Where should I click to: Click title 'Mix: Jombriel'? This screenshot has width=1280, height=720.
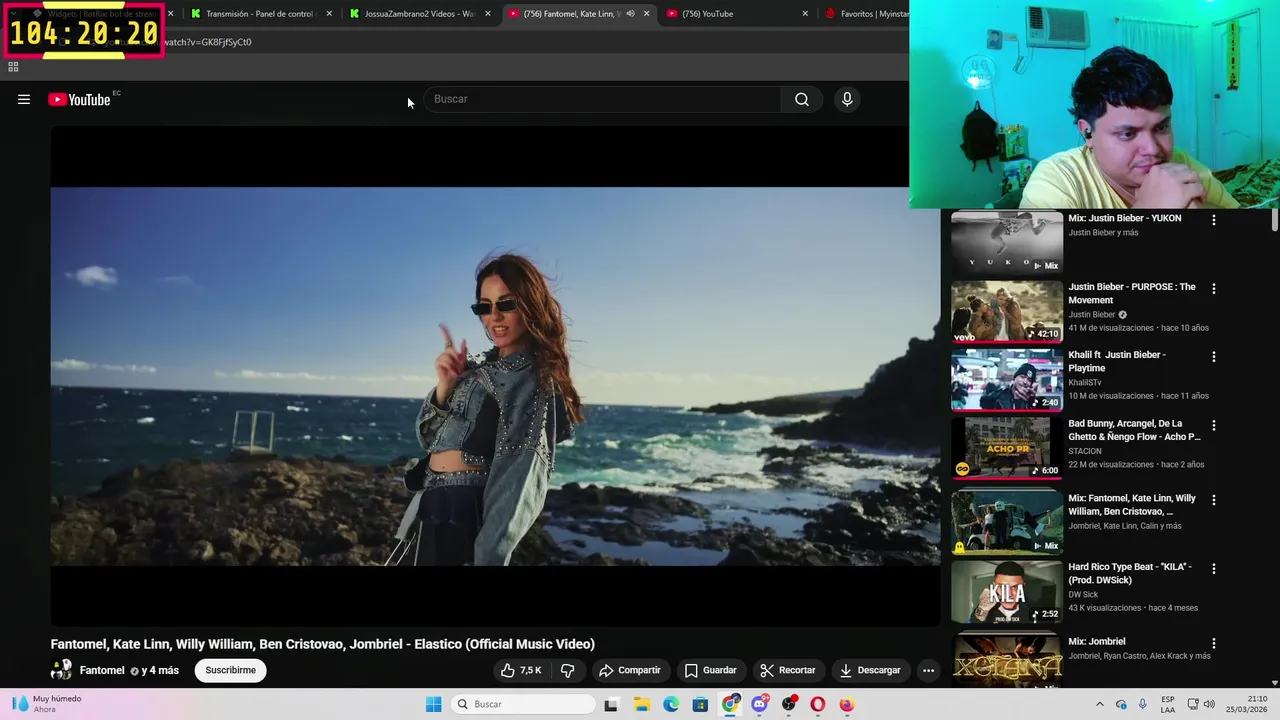[x=1097, y=641]
